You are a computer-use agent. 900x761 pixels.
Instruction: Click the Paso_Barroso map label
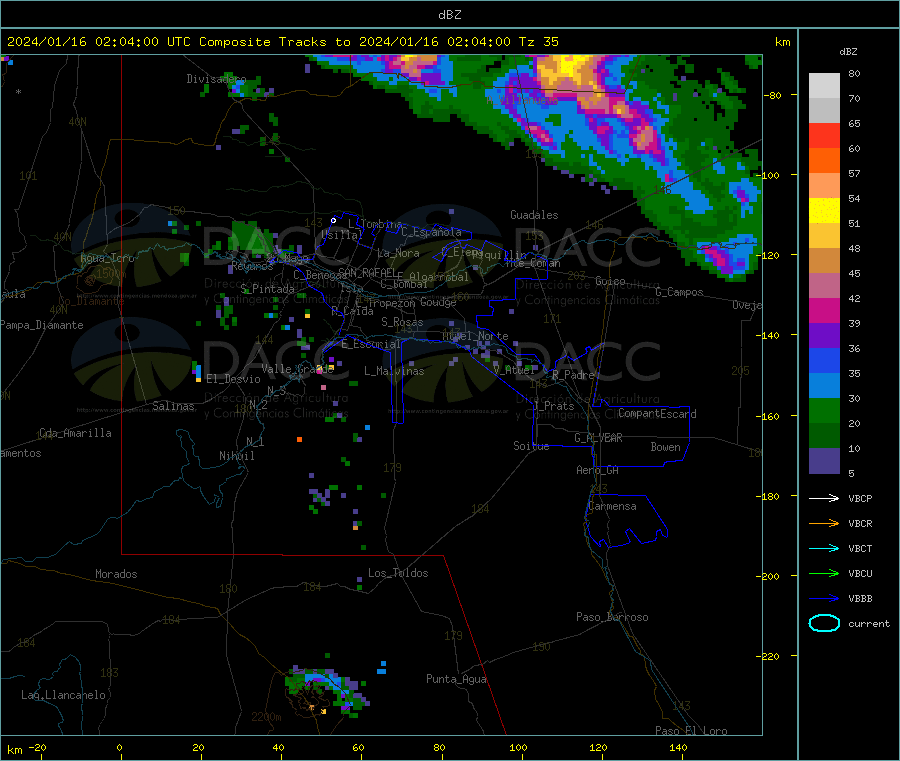tap(612, 618)
